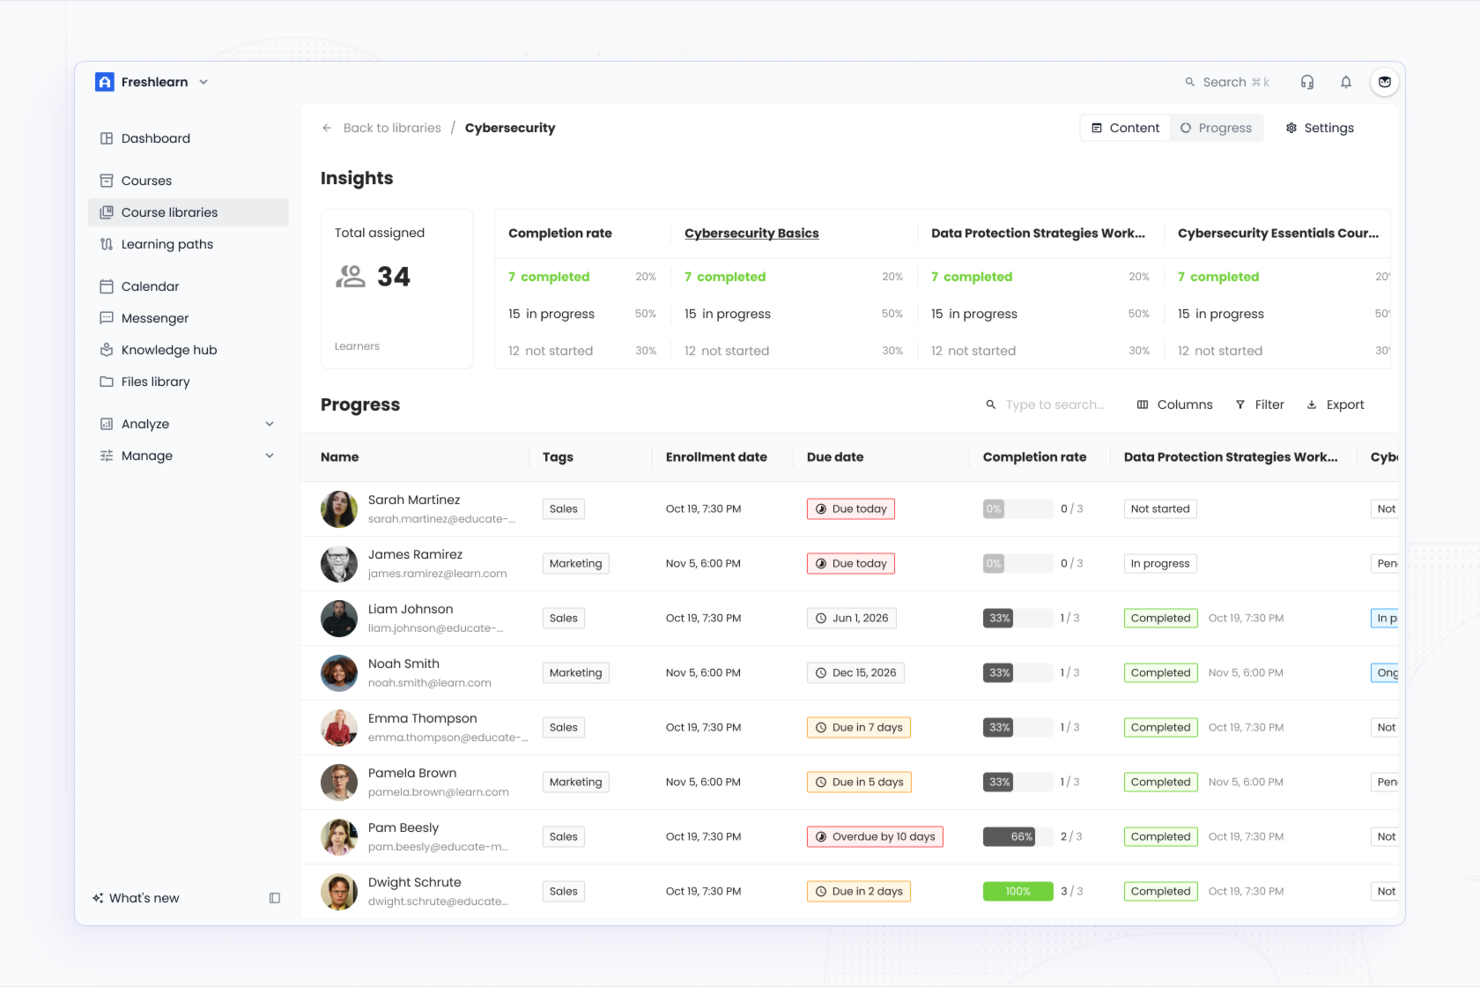Open the Learning paths section

tap(166, 244)
